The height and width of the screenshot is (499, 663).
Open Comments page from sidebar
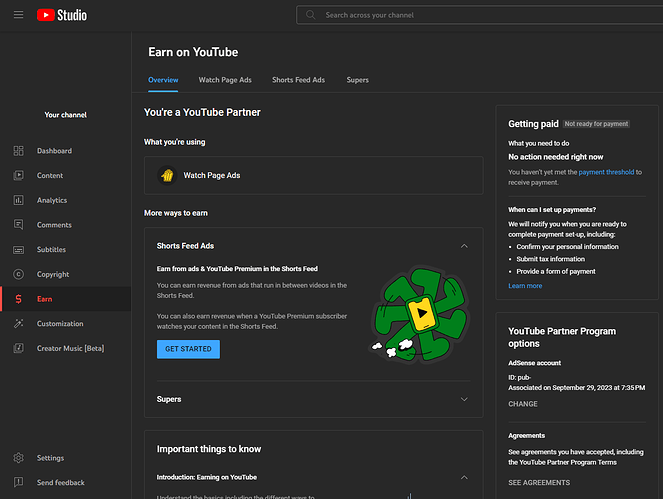click(x=66, y=225)
